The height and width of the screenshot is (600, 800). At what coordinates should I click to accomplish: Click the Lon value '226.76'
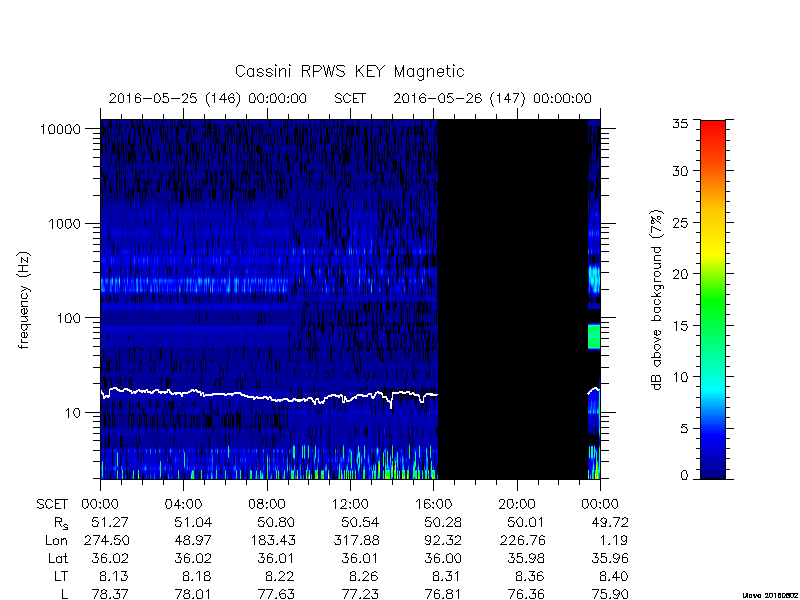point(522,540)
